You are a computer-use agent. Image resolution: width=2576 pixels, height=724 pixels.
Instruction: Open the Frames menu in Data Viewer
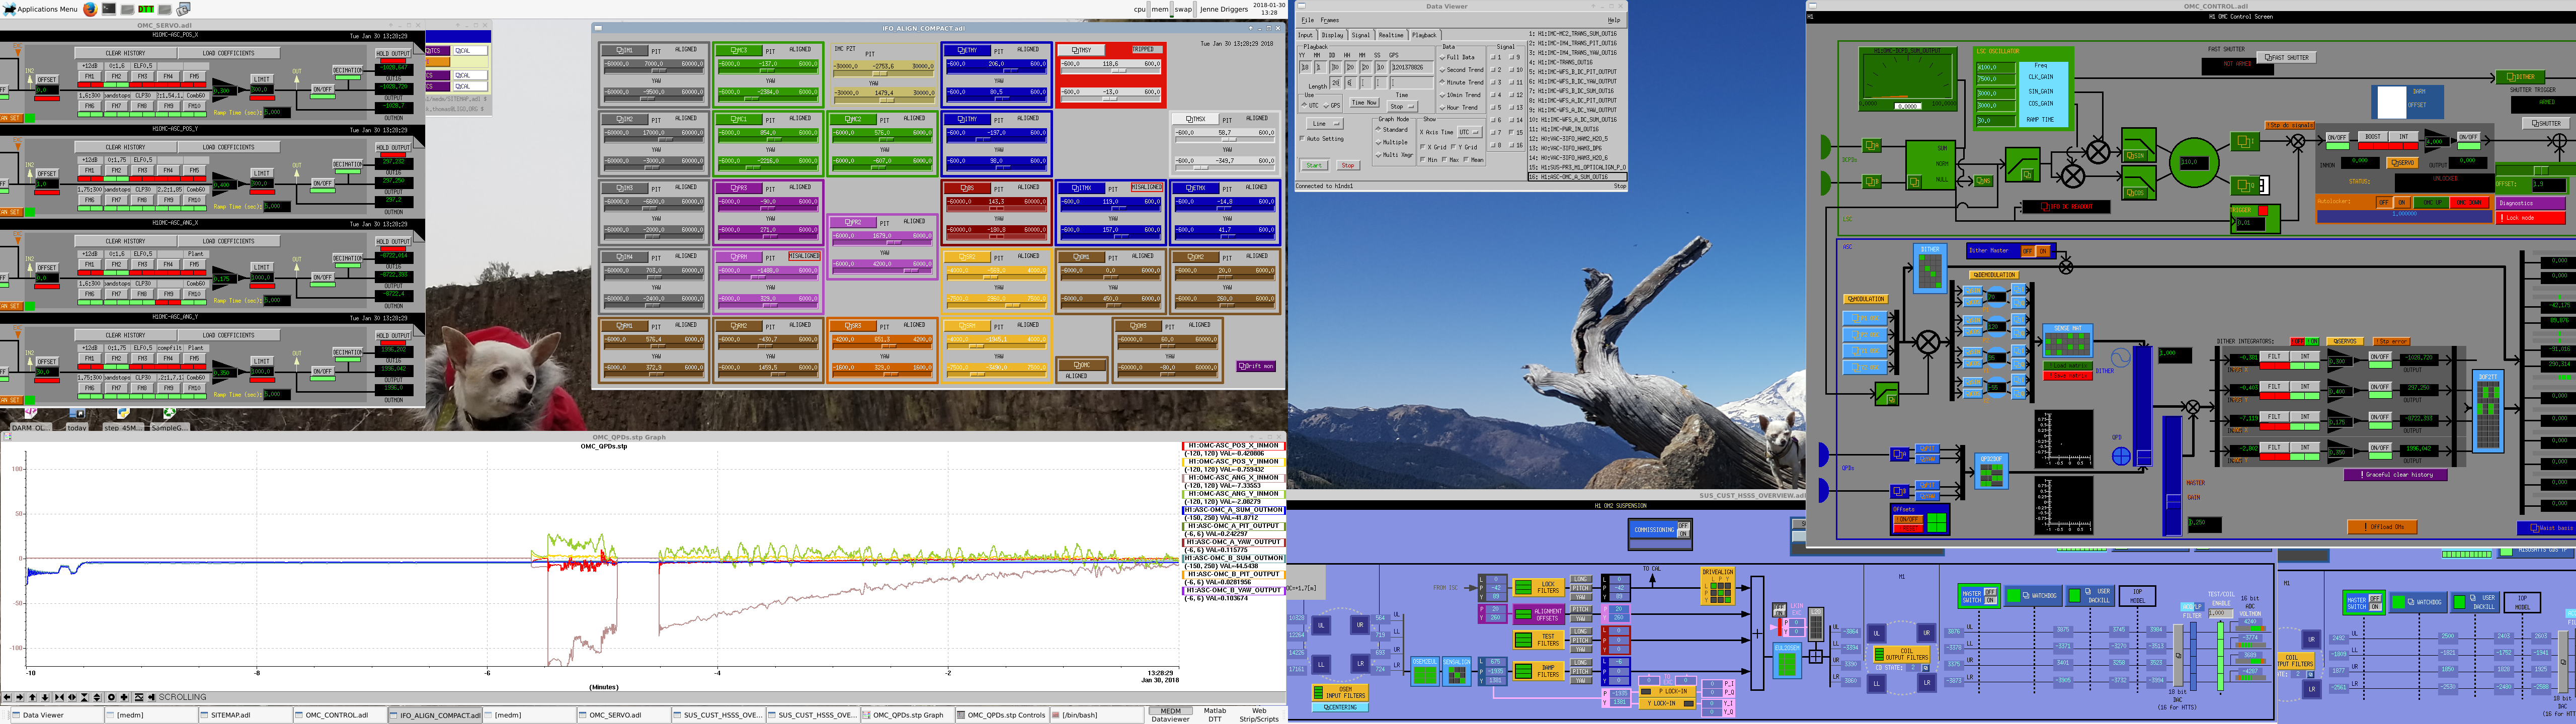[x=1330, y=20]
